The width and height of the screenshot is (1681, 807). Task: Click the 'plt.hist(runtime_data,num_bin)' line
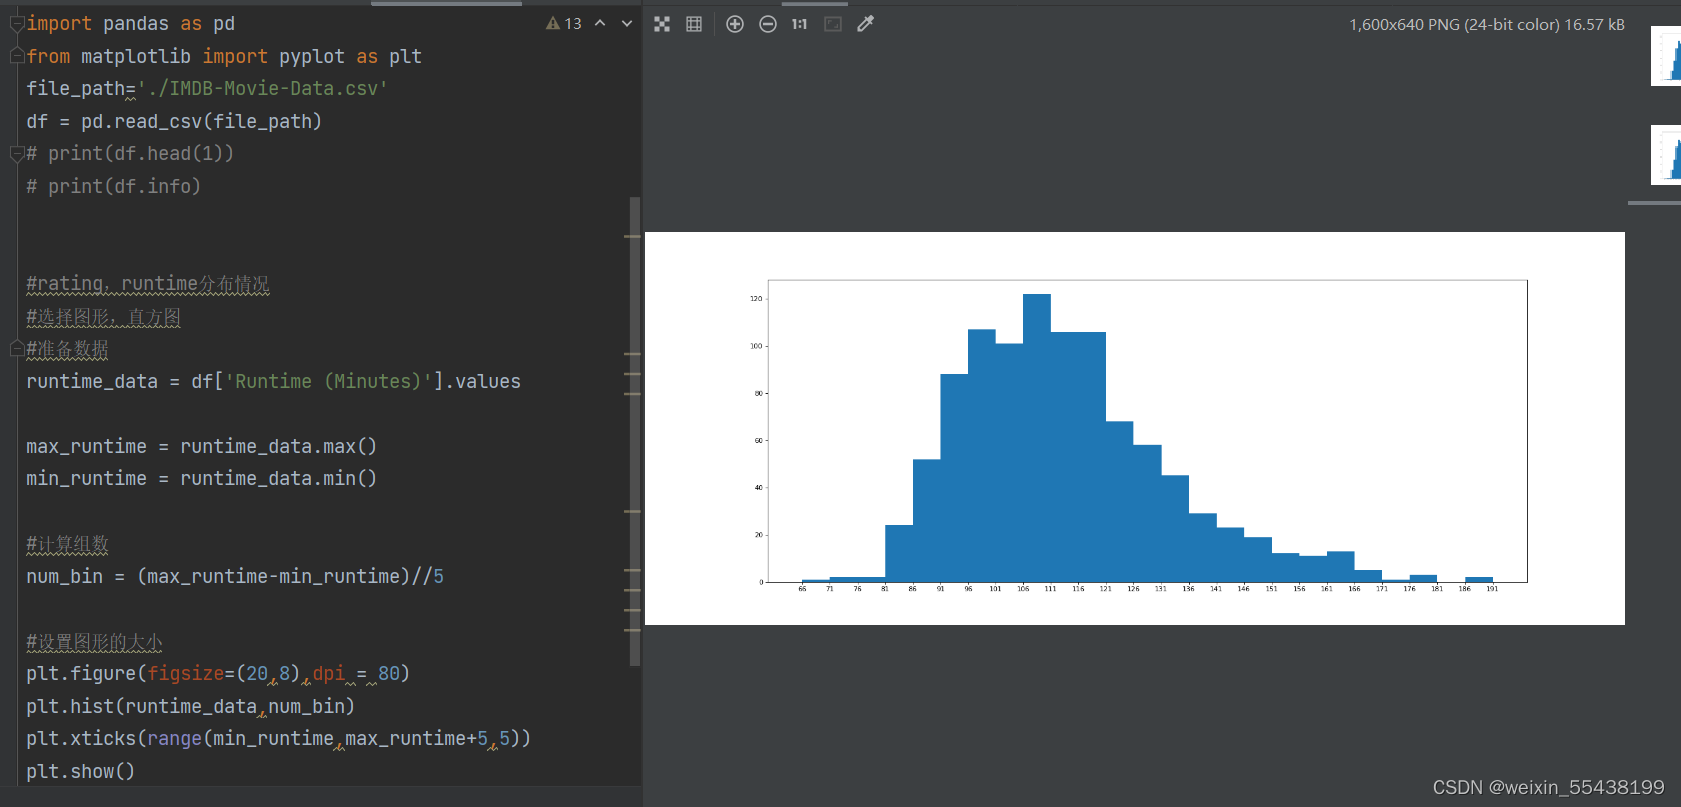[190, 707]
